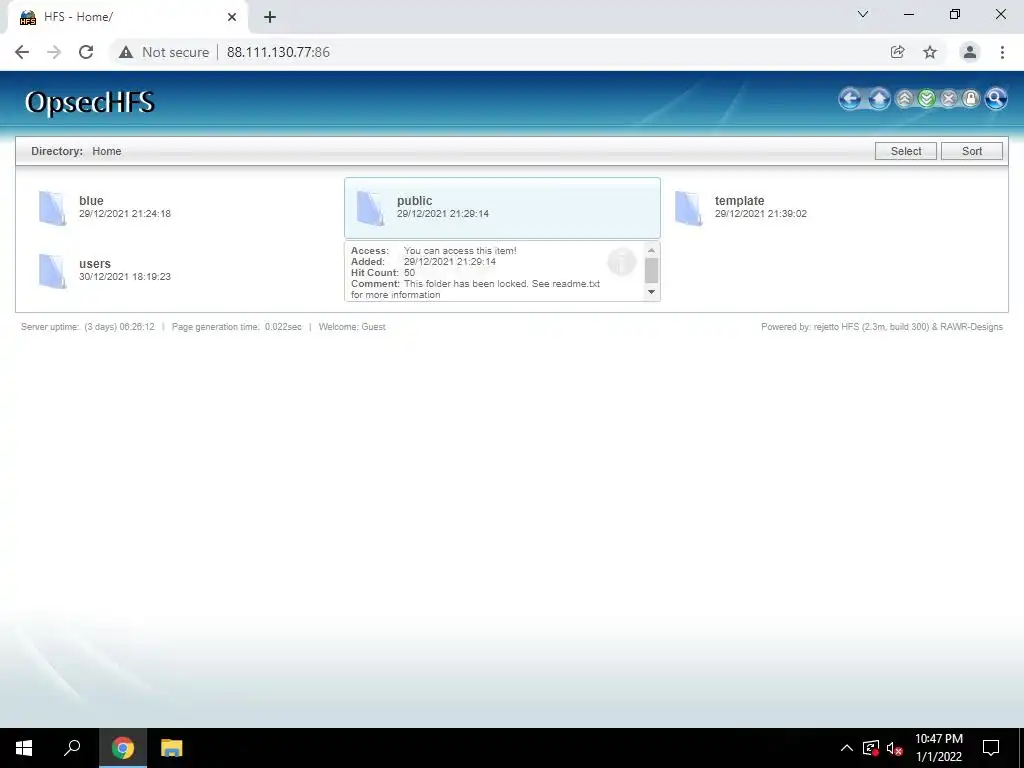Open the public folder icon
The height and width of the screenshot is (768, 1024).
[370, 208]
